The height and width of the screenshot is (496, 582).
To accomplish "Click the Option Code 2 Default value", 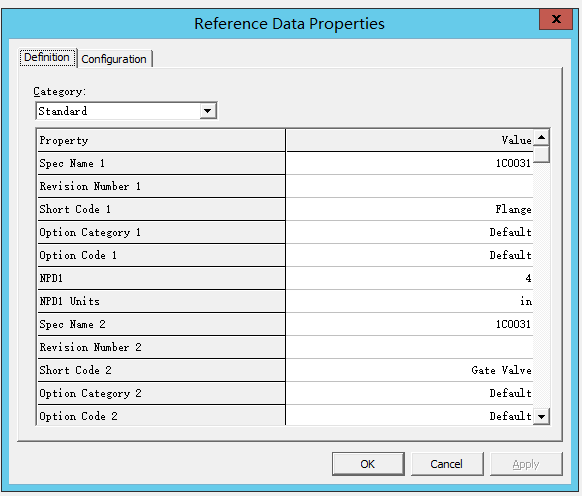I will [x=410, y=416].
